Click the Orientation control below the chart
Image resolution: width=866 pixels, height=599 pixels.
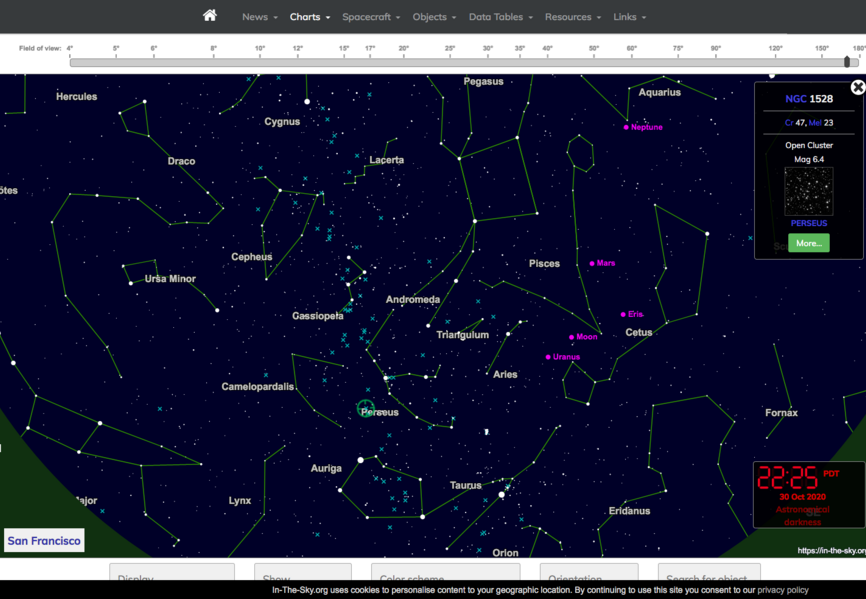589,572
